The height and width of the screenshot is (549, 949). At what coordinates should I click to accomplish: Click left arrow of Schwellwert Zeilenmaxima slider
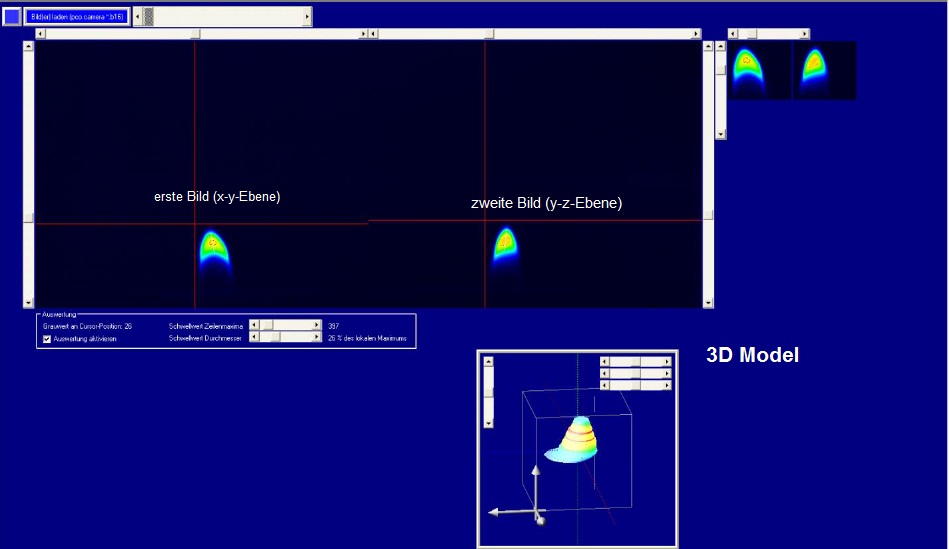click(253, 325)
